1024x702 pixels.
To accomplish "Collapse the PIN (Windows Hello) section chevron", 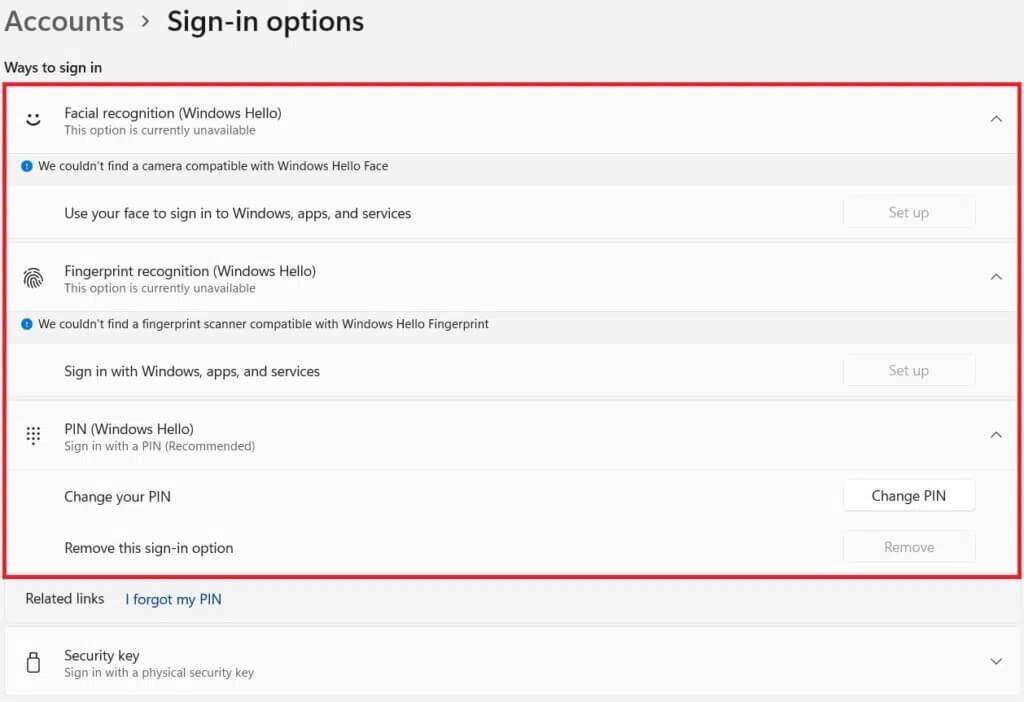I will point(995,435).
